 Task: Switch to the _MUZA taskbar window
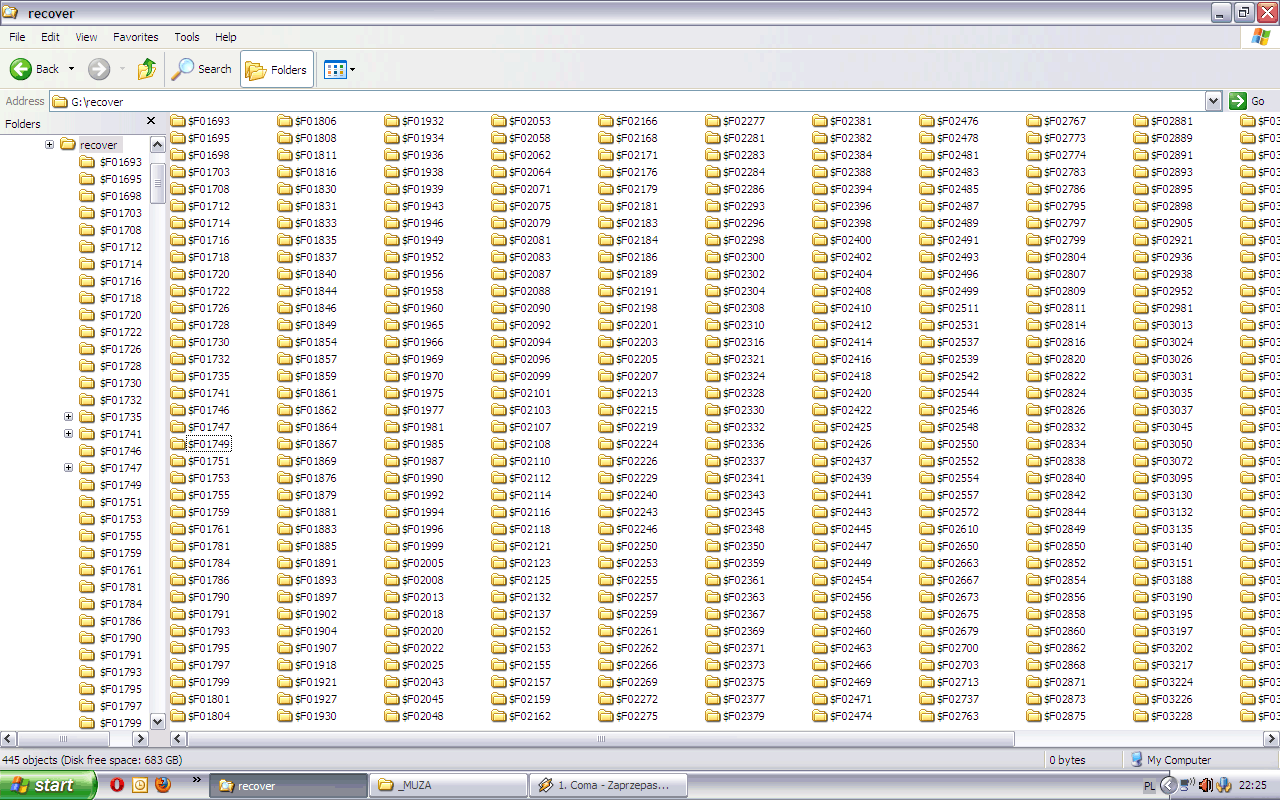(448, 786)
